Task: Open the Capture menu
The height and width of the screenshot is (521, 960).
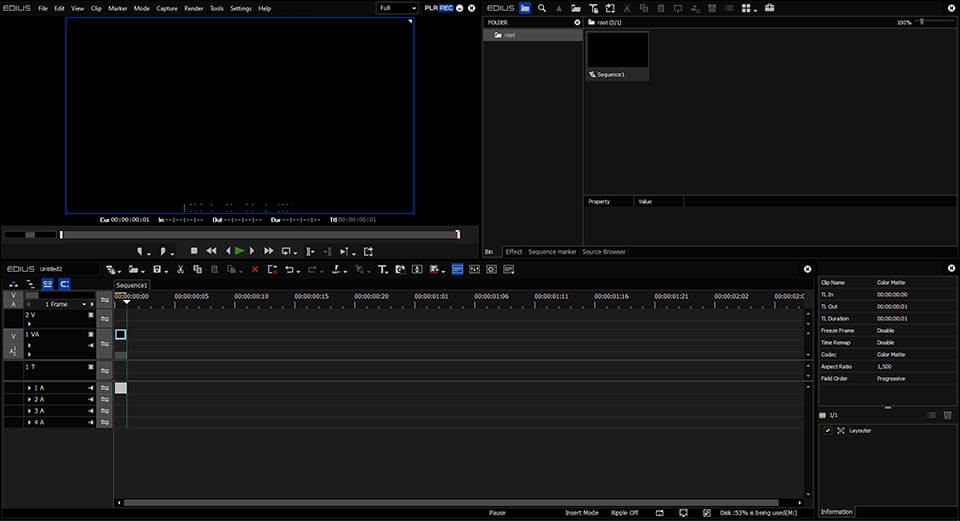Action: pyautogui.click(x=166, y=8)
